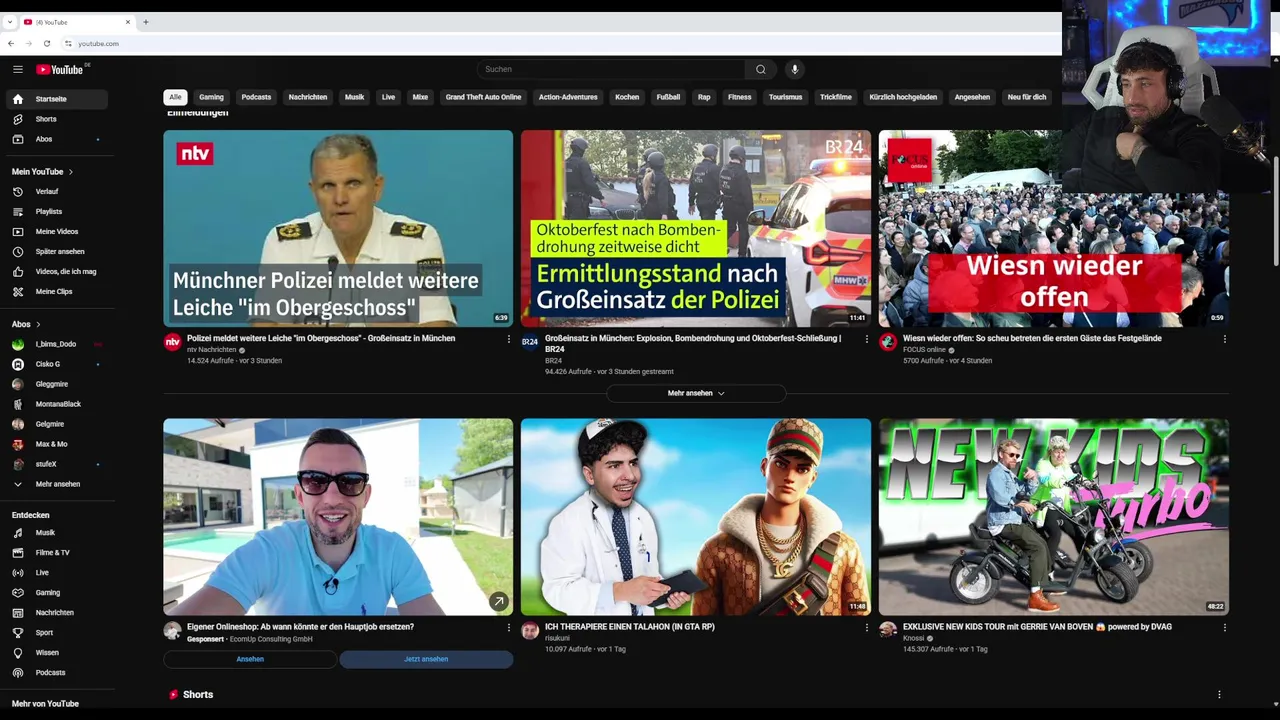Open MontanaBlack subscription channel
This screenshot has height=720, width=1280.
click(57, 404)
